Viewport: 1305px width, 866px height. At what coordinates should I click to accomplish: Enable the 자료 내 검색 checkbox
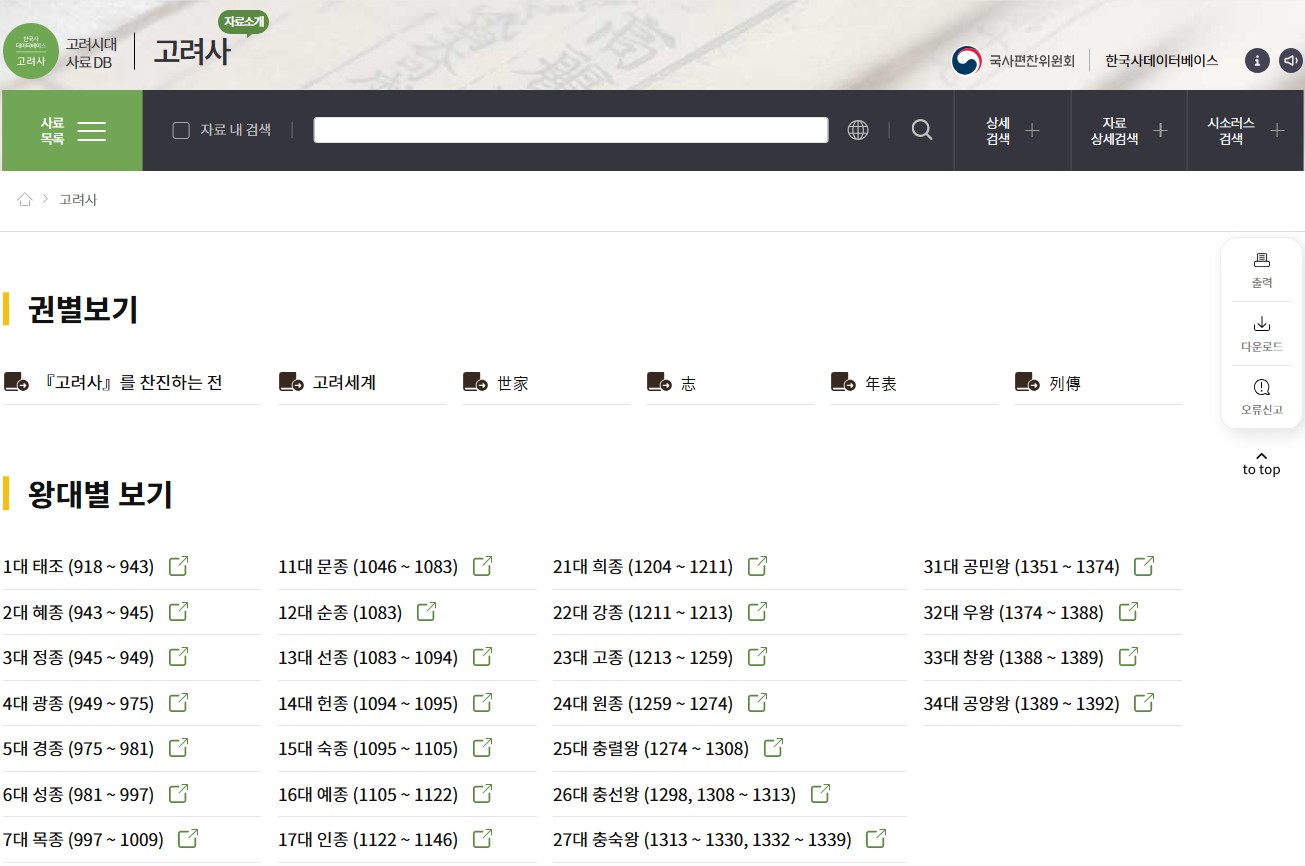coord(181,130)
